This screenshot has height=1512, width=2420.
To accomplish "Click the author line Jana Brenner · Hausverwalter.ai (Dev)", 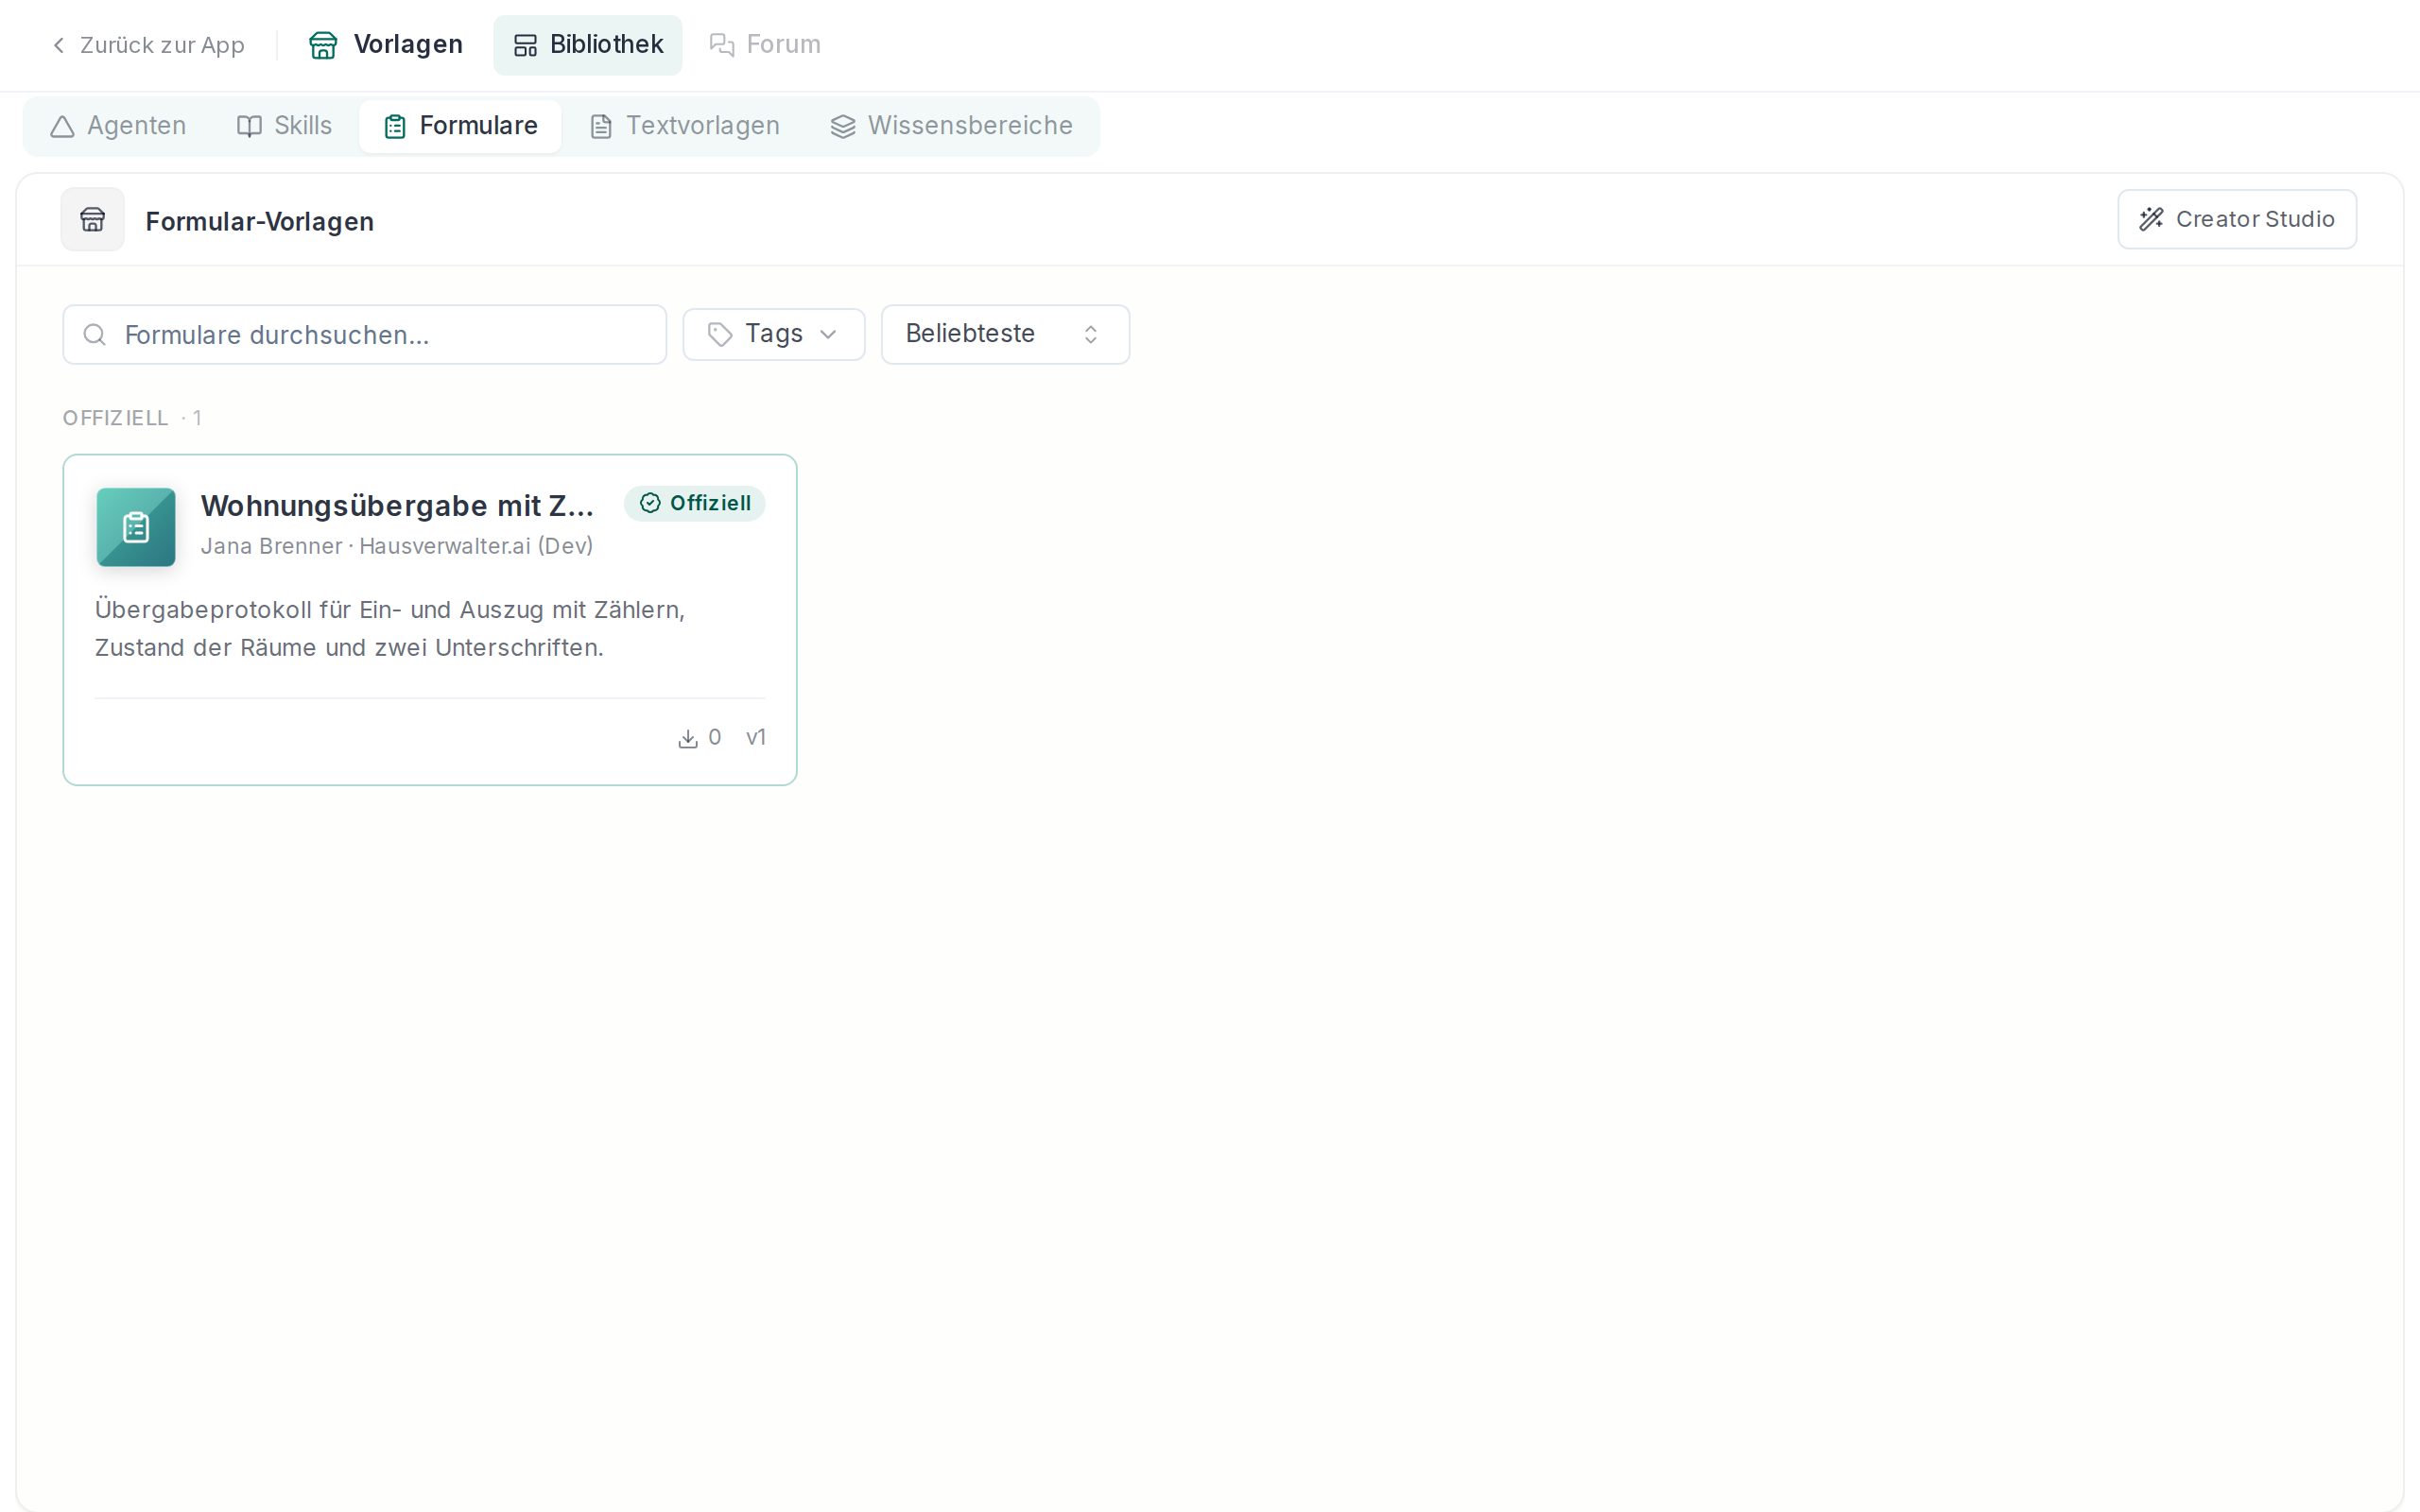I will 397,546.
